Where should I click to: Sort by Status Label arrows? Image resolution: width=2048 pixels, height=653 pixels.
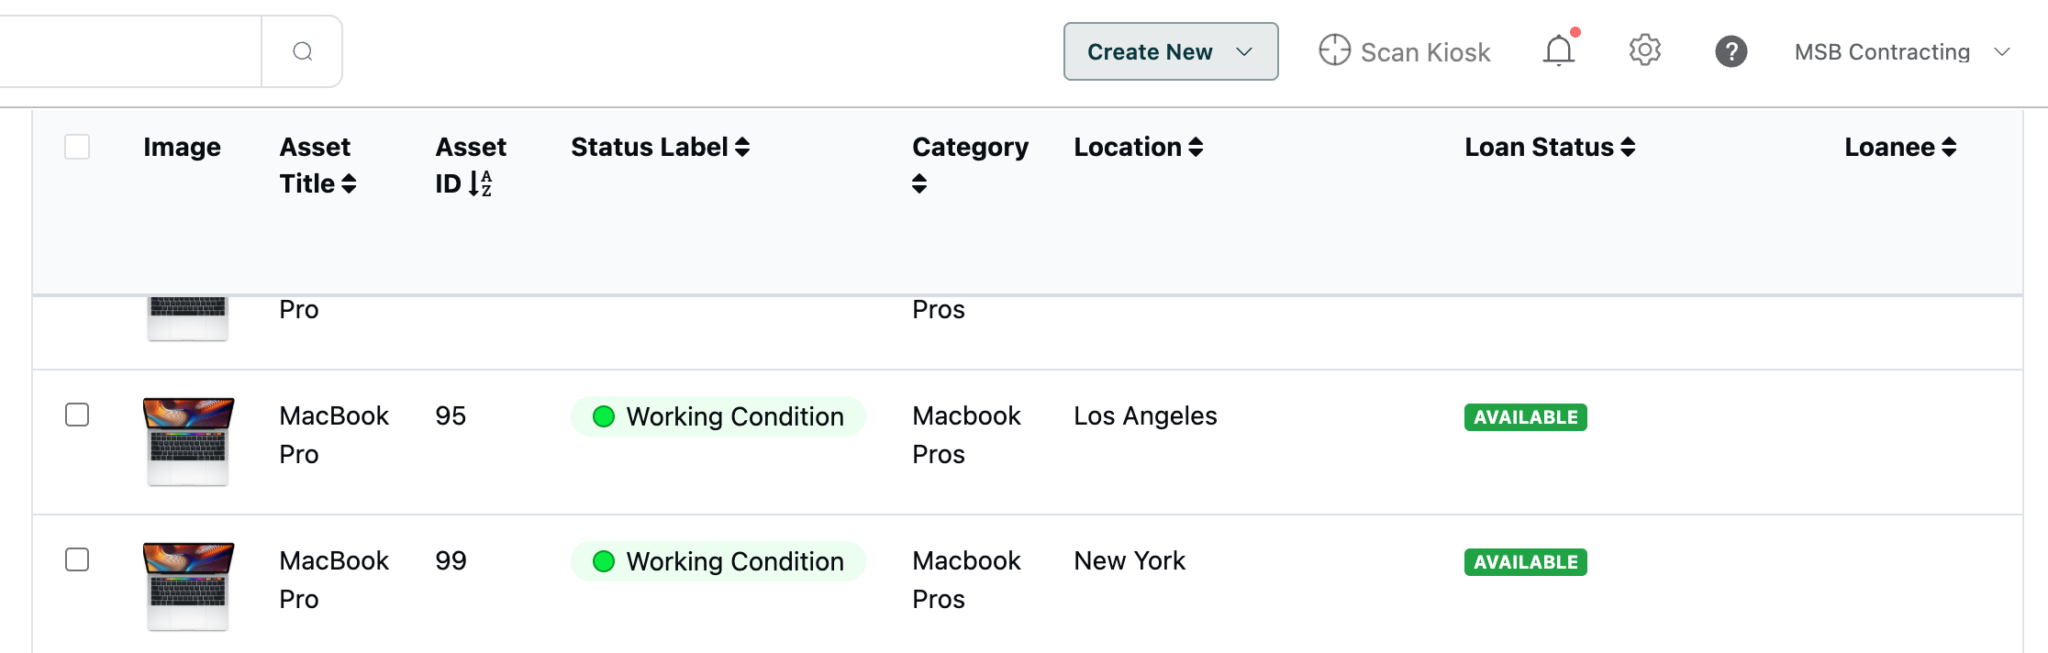point(742,147)
